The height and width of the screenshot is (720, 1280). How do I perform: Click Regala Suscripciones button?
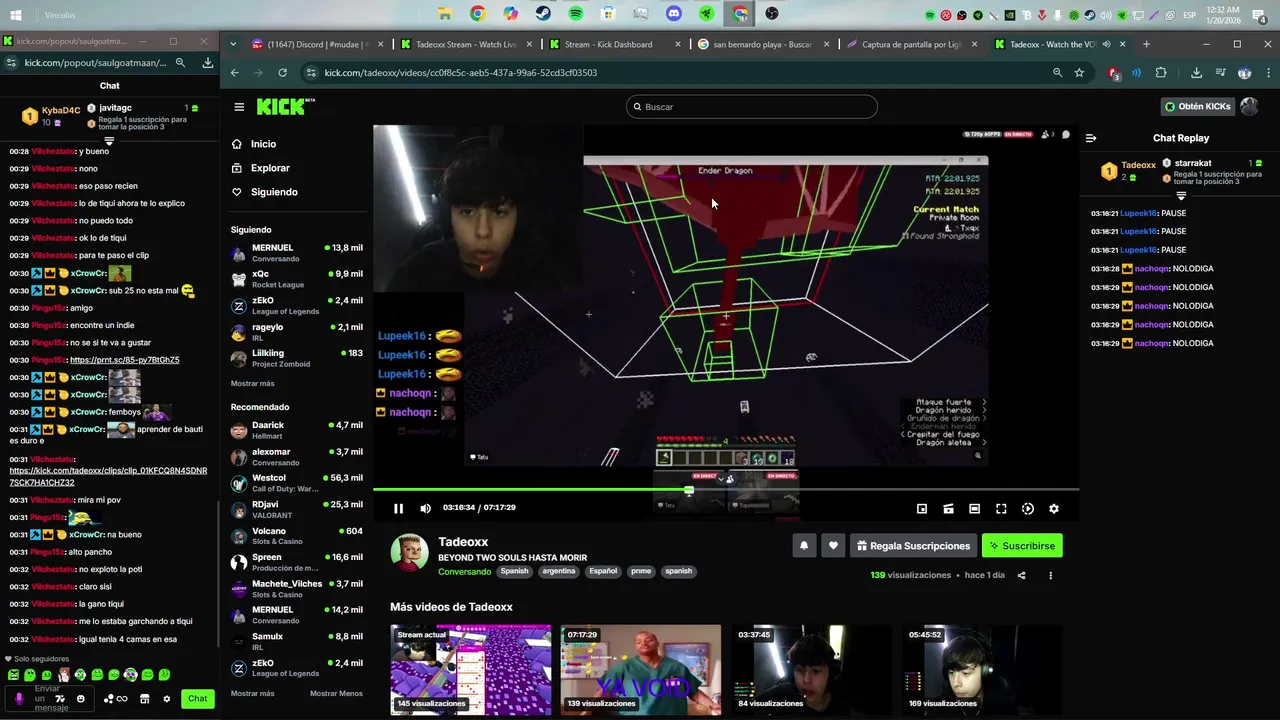(913, 546)
